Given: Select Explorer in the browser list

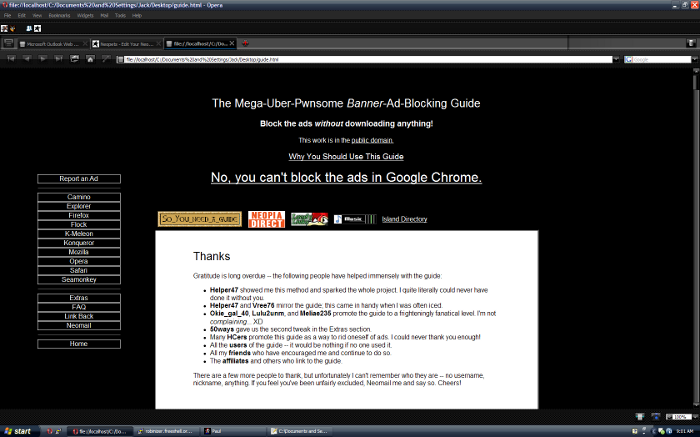Looking at the screenshot, I should 79,206.
